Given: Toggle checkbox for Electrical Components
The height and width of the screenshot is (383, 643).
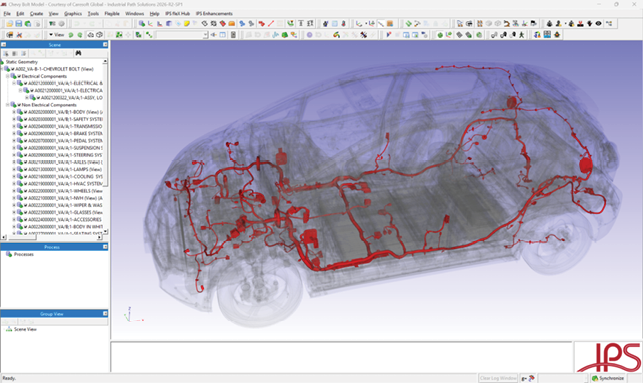Looking at the screenshot, I should (x=19, y=76).
